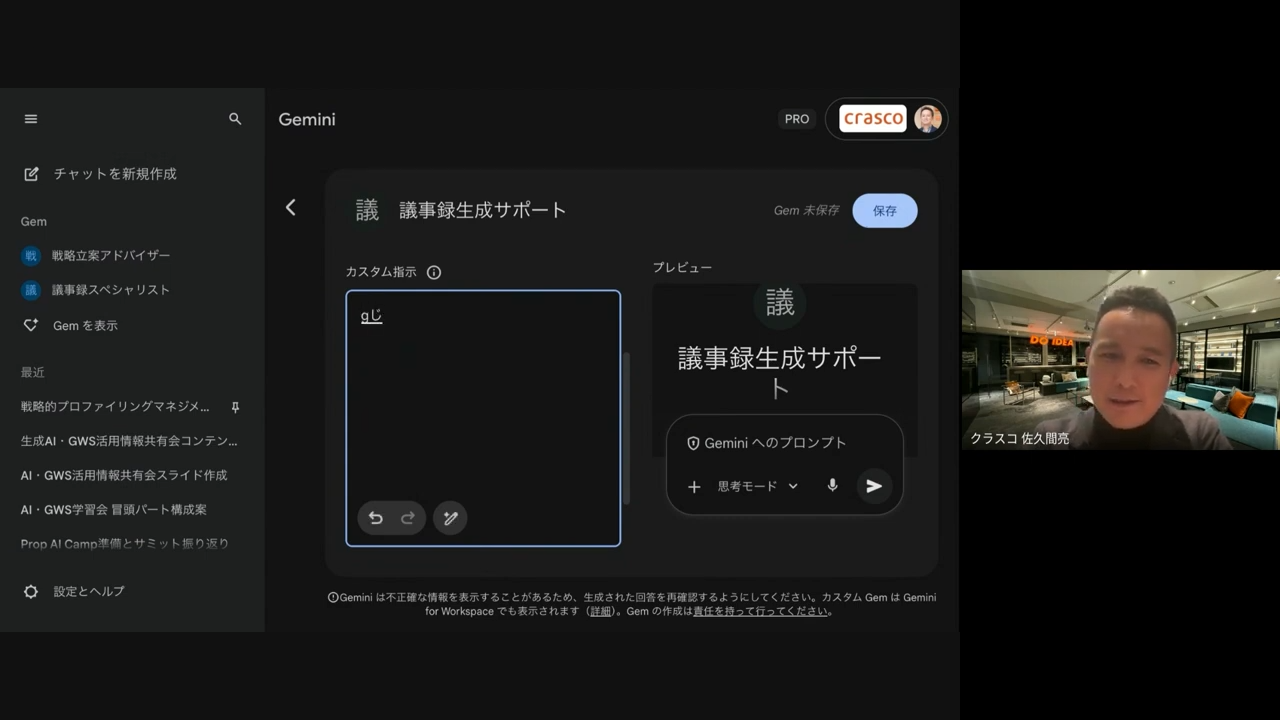Screen dimensions: 1280x720
Task: Open the user profile avatar
Action: [x=928, y=119]
